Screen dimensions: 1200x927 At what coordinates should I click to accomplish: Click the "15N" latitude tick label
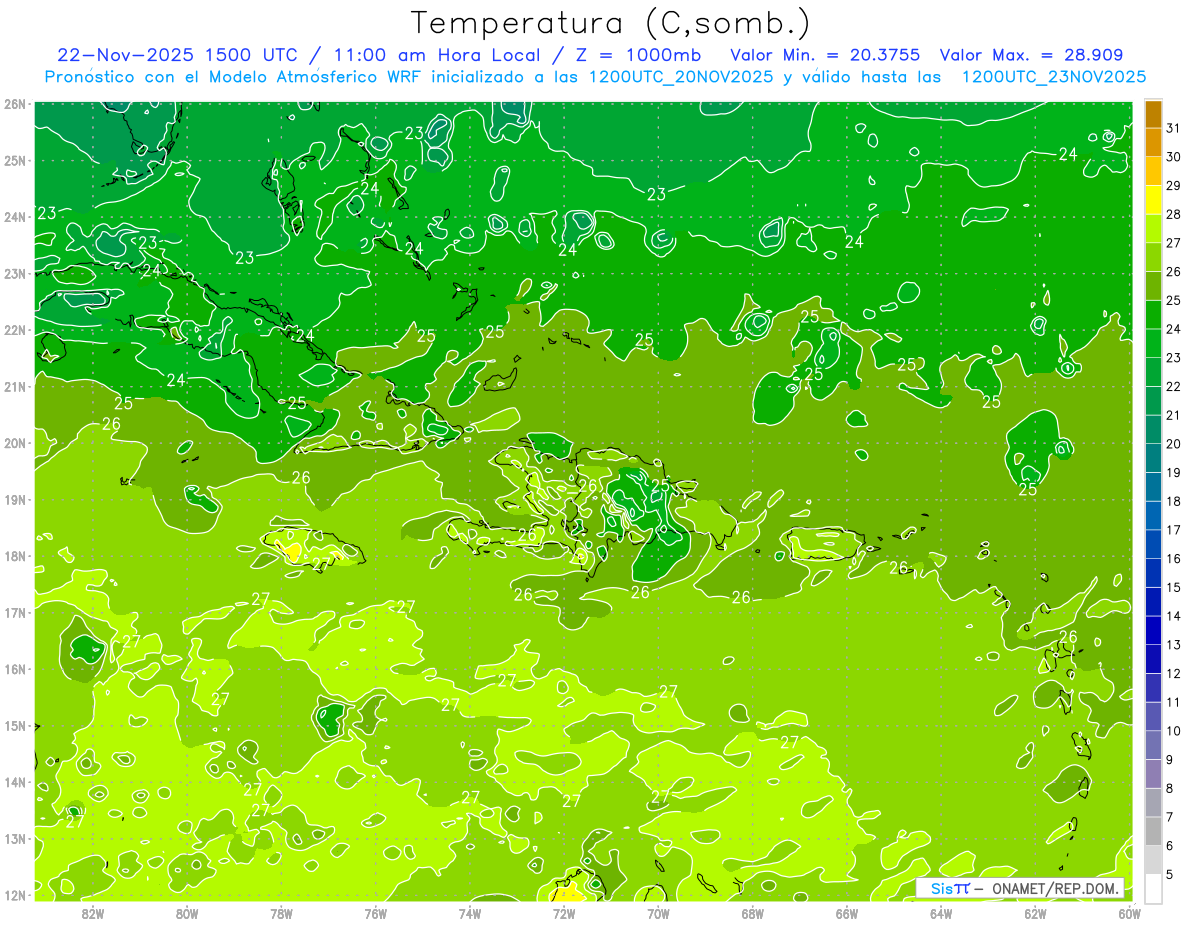(x=16, y=725)
